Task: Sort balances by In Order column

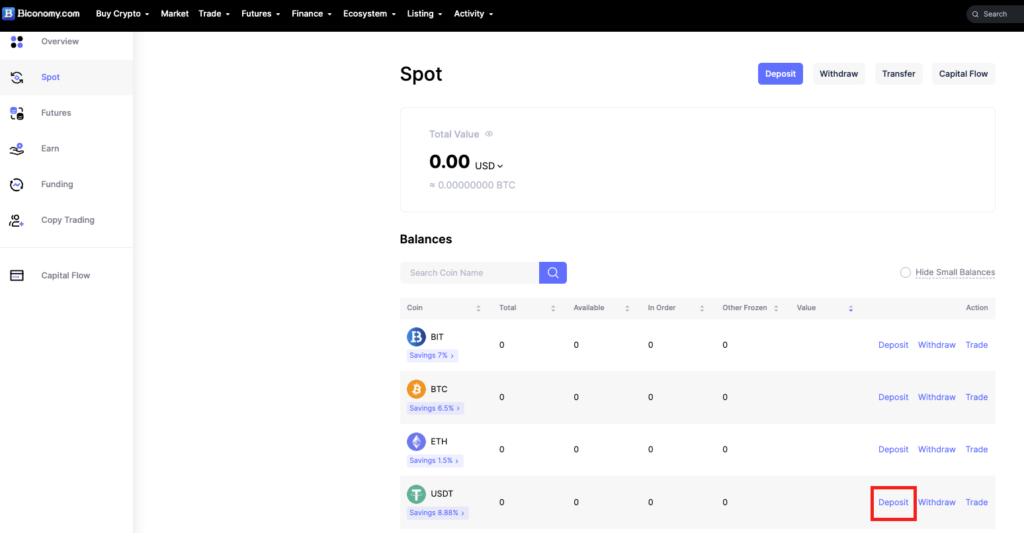Action: tap(701, 308)
